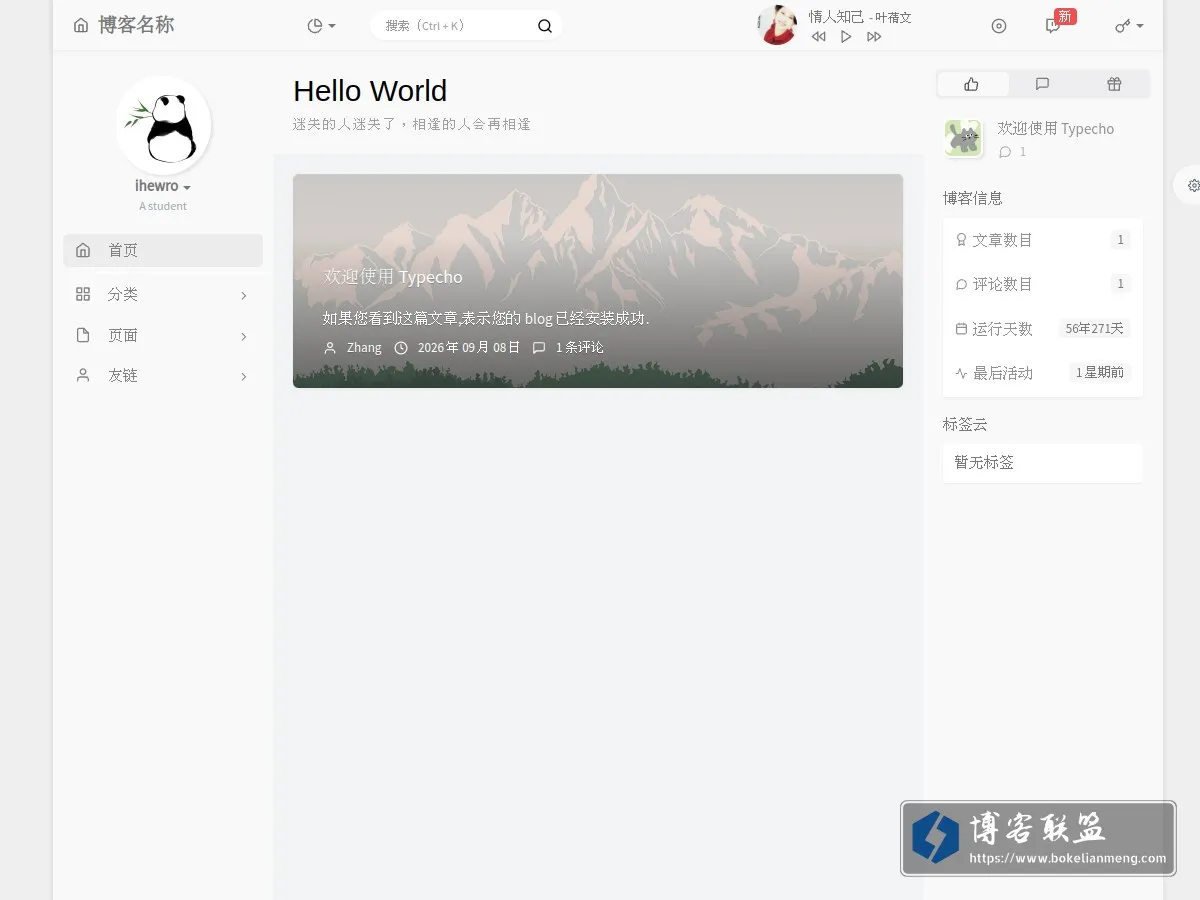Open sidebar 欢迎使用 Typecho popular post

click(x=1055, y=129)
